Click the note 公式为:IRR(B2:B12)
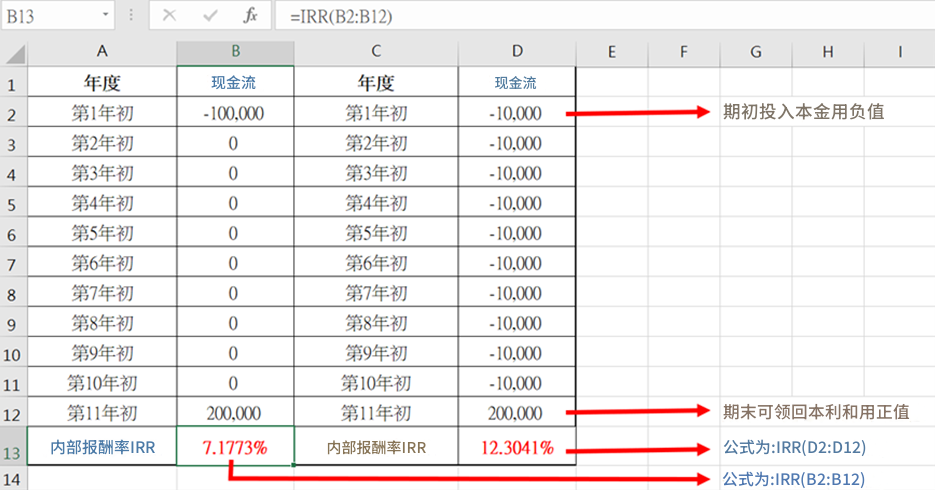The height and width of the screenshot is (490, 935). click(x=794, y=479)
